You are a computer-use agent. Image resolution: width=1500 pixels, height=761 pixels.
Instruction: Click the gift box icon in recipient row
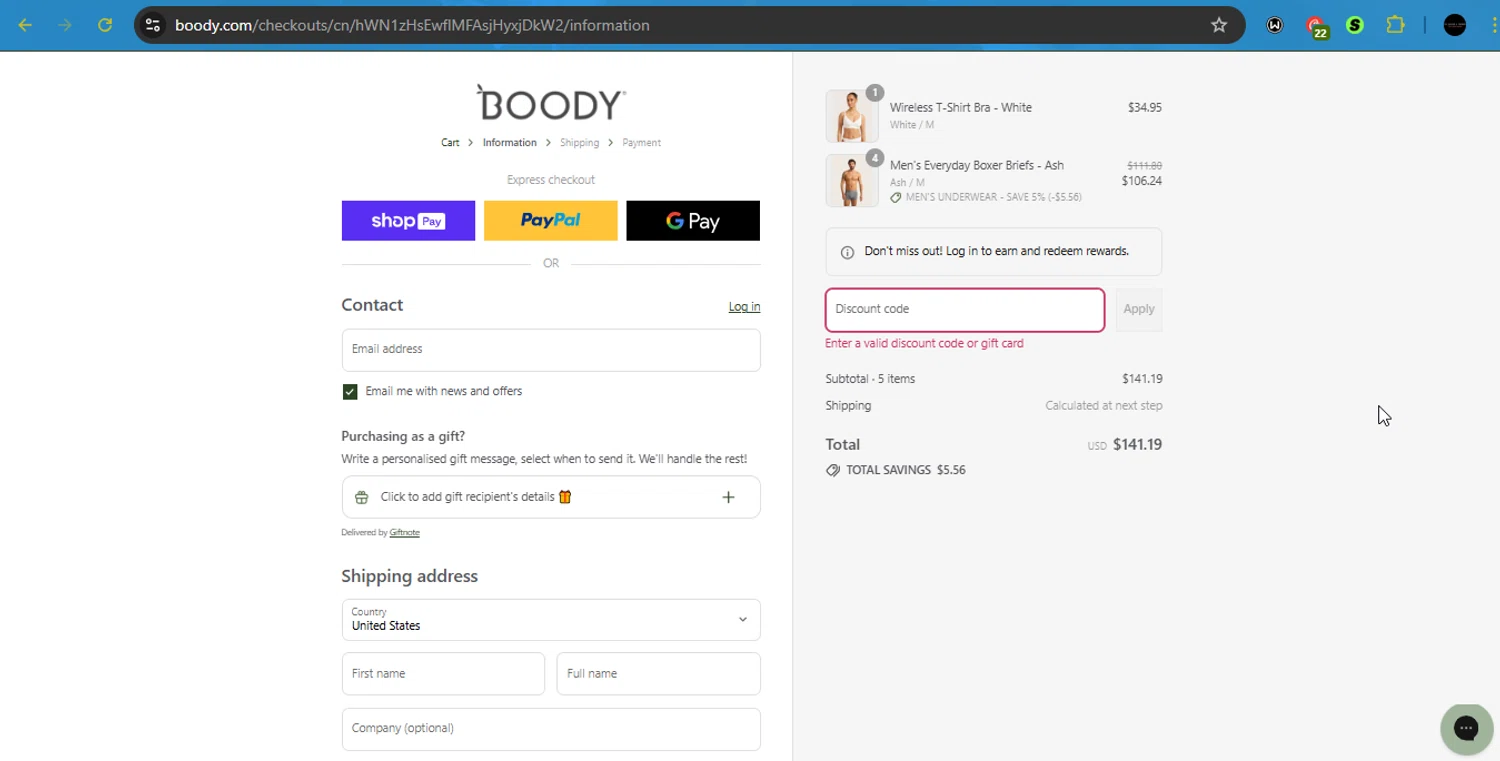point(362,497)
